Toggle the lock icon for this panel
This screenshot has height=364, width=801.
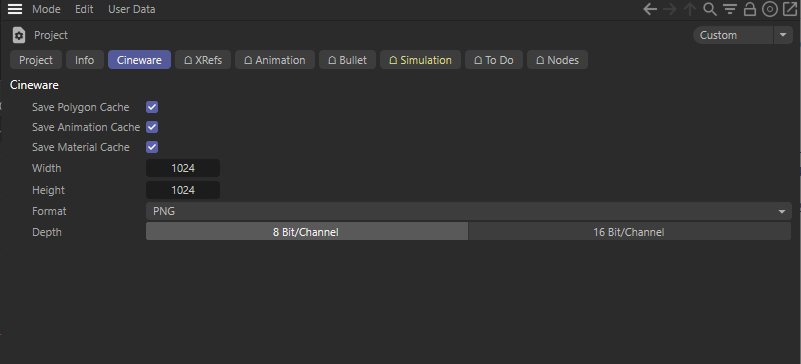(x=749, y=9)
